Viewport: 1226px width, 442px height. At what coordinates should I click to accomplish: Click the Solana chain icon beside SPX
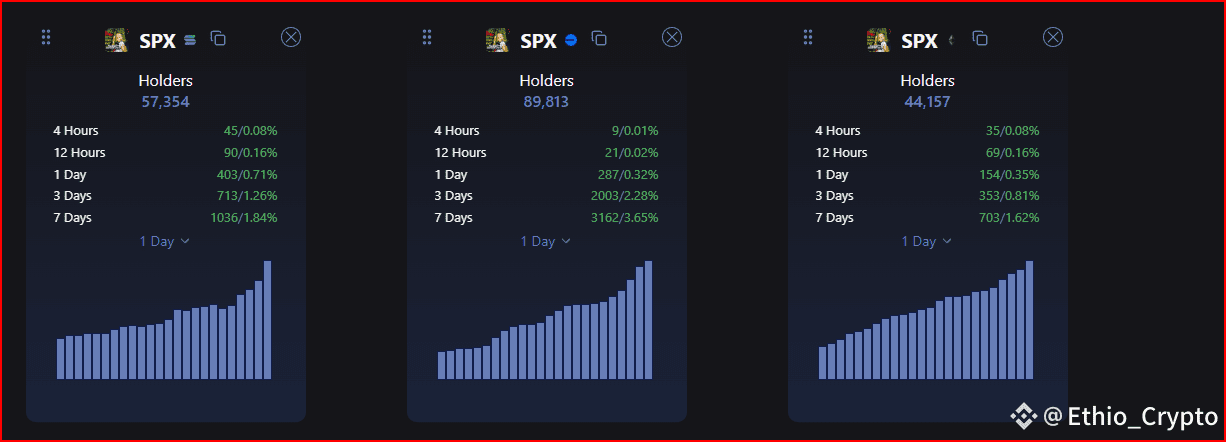tap(191, 40)
